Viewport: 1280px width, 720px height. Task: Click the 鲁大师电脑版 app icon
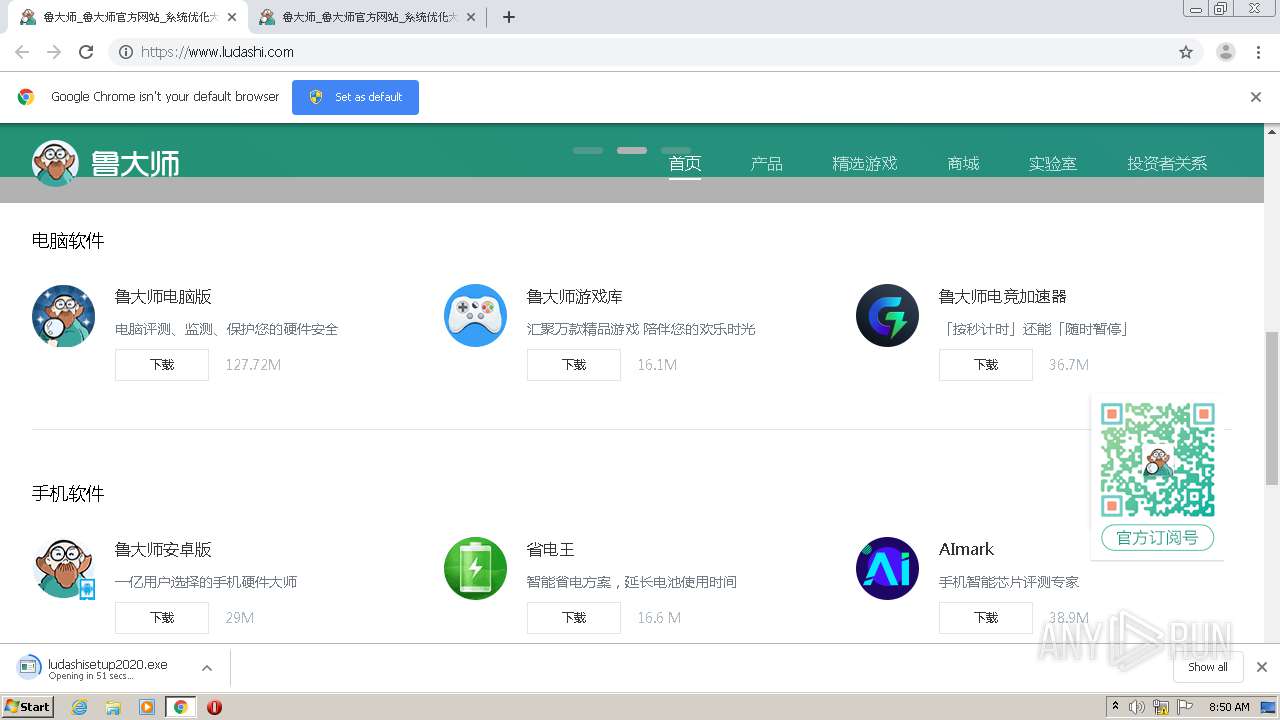[63, 316]
